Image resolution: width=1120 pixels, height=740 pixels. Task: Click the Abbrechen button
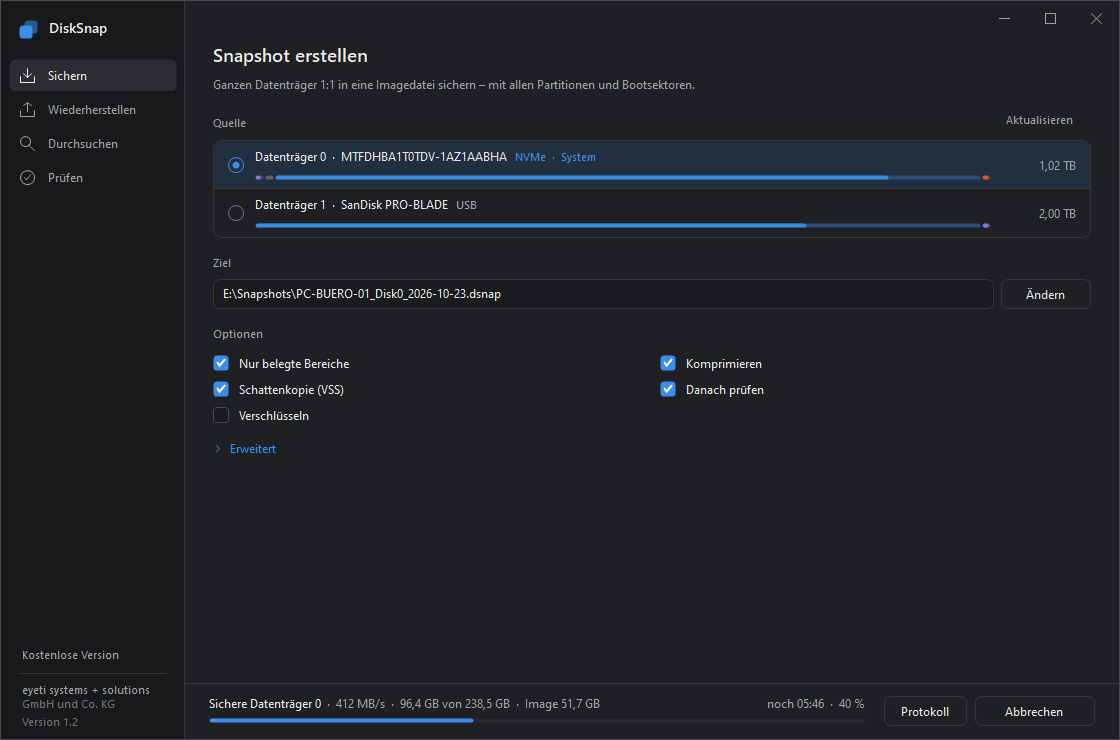point(1034,711)
